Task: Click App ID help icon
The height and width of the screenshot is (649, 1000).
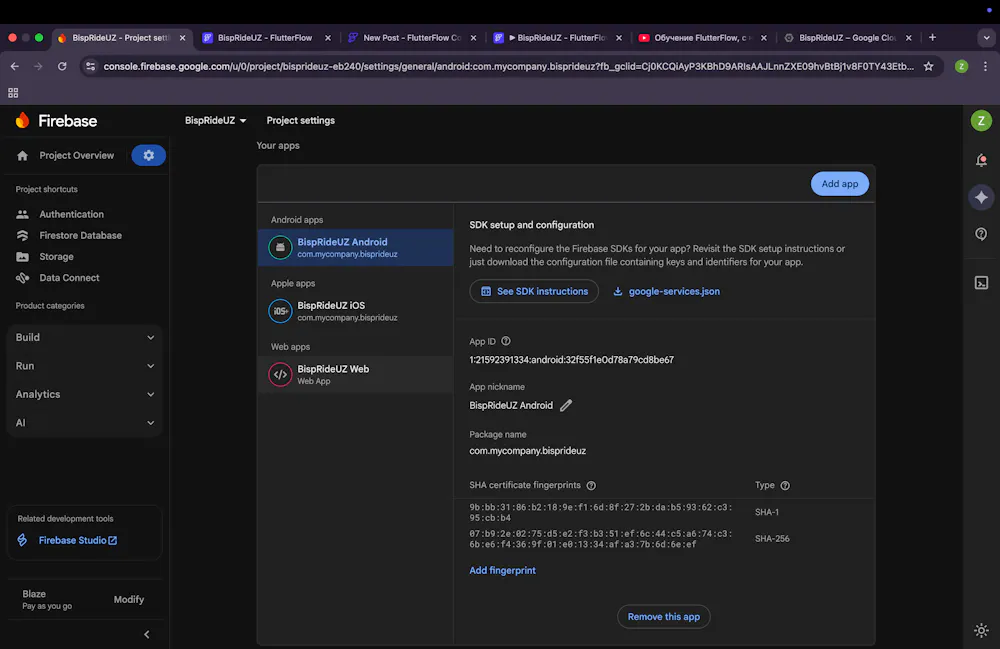Action: pyautogui.click(x=506, y=341)
